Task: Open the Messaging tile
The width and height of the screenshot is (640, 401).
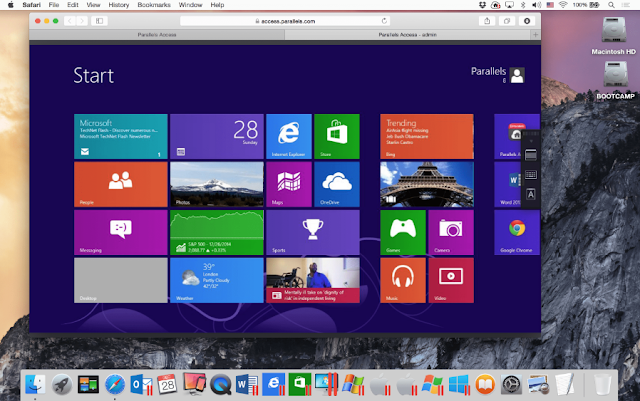Action: pyautogui.click(x=121, y=232)
